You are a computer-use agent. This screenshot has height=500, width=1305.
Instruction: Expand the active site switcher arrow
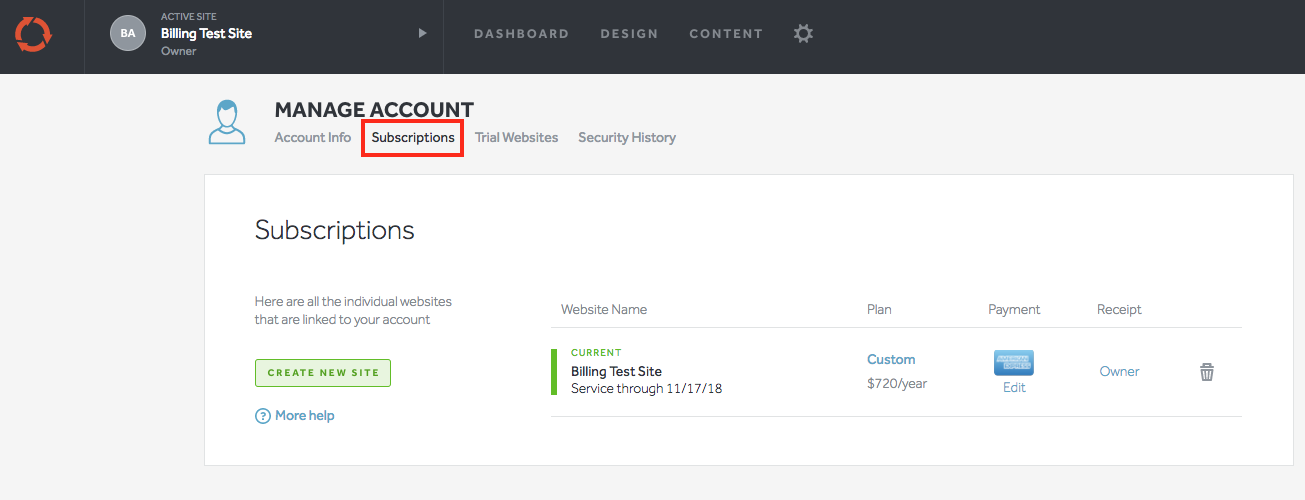pyautogui.click(x=422, y=33)
